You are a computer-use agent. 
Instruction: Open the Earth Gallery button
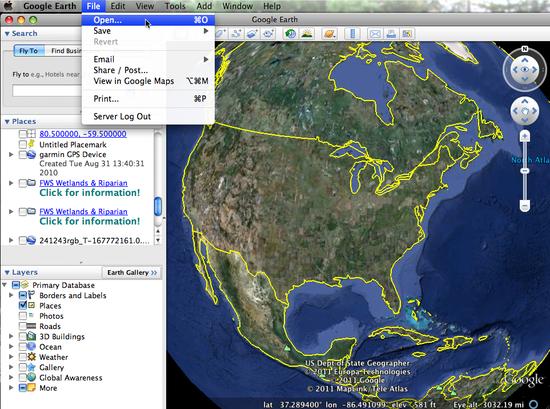pos(132,273)
